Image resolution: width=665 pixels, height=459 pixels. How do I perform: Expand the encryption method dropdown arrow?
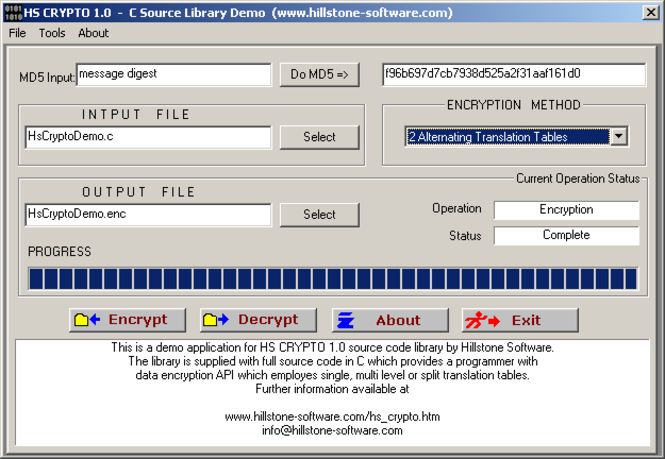click(x=619, y=137)
